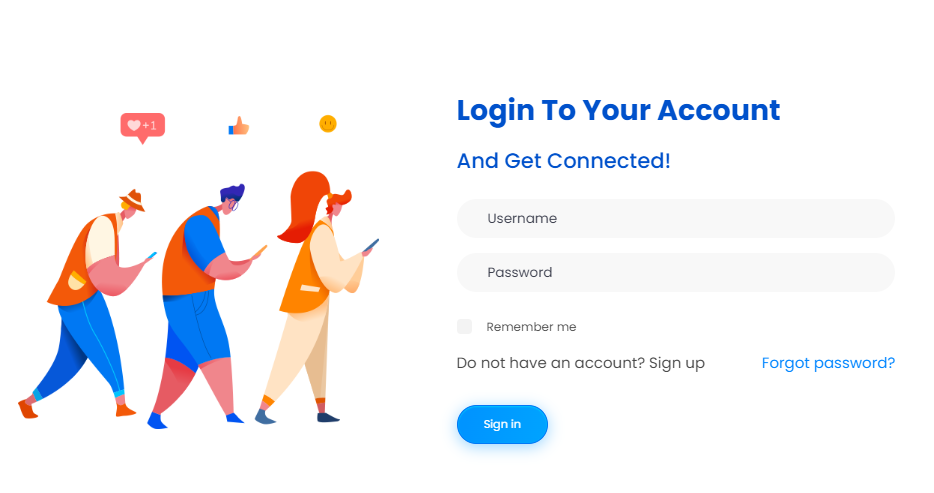Viewport: 934px width, 493px height.
Task: Click the thumbs-up like icon
Action: click(238, 126)
